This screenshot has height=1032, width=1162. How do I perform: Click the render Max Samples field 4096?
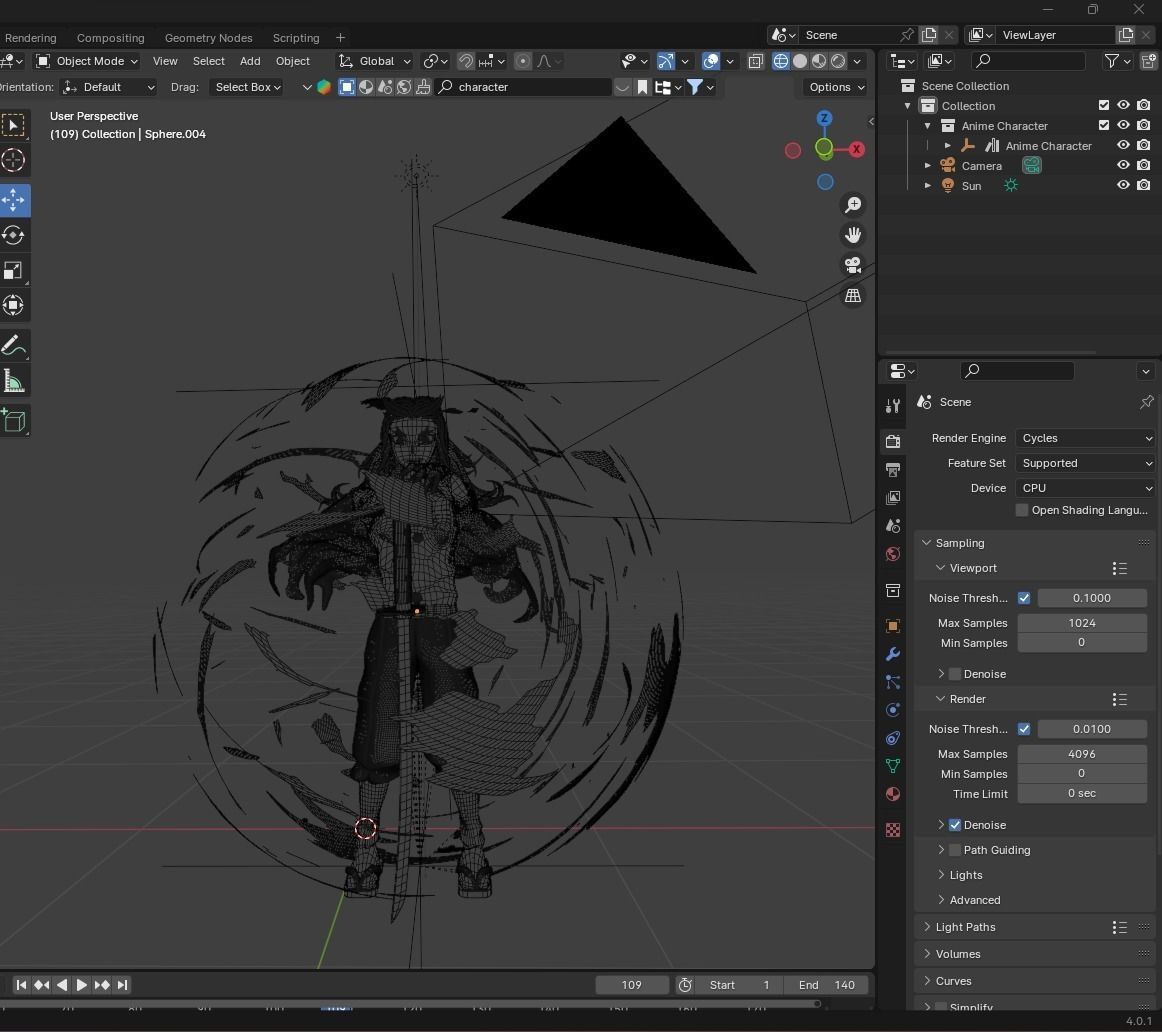[x=1082, y=754]
